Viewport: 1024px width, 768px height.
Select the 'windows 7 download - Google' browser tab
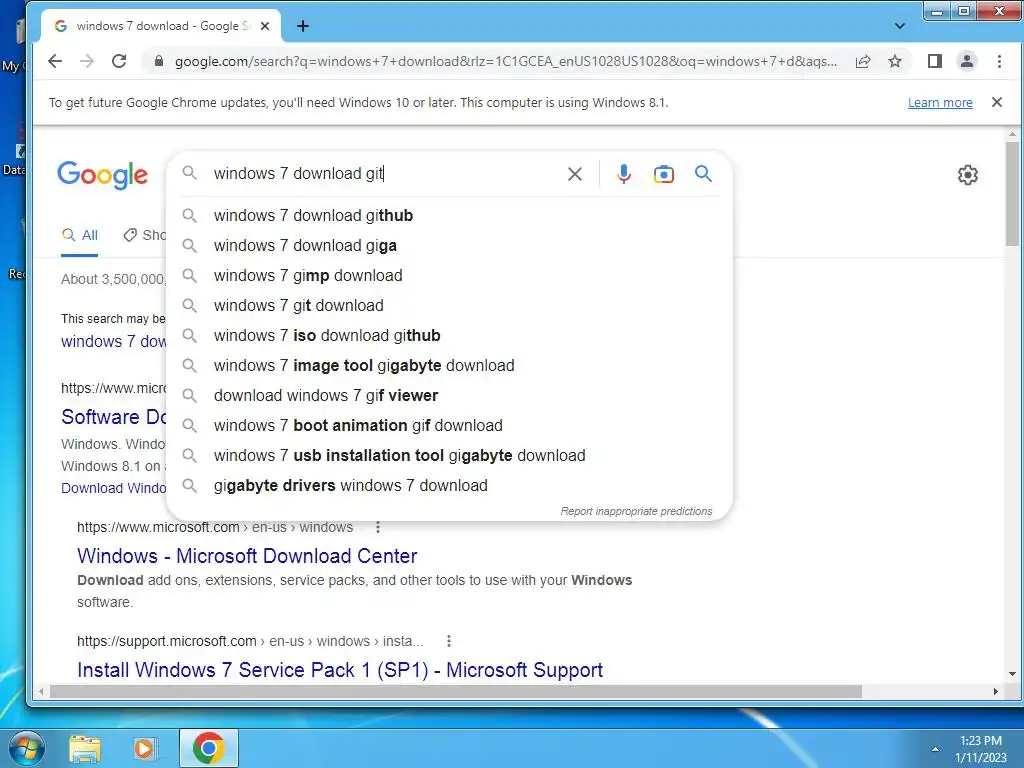[162, 26]
